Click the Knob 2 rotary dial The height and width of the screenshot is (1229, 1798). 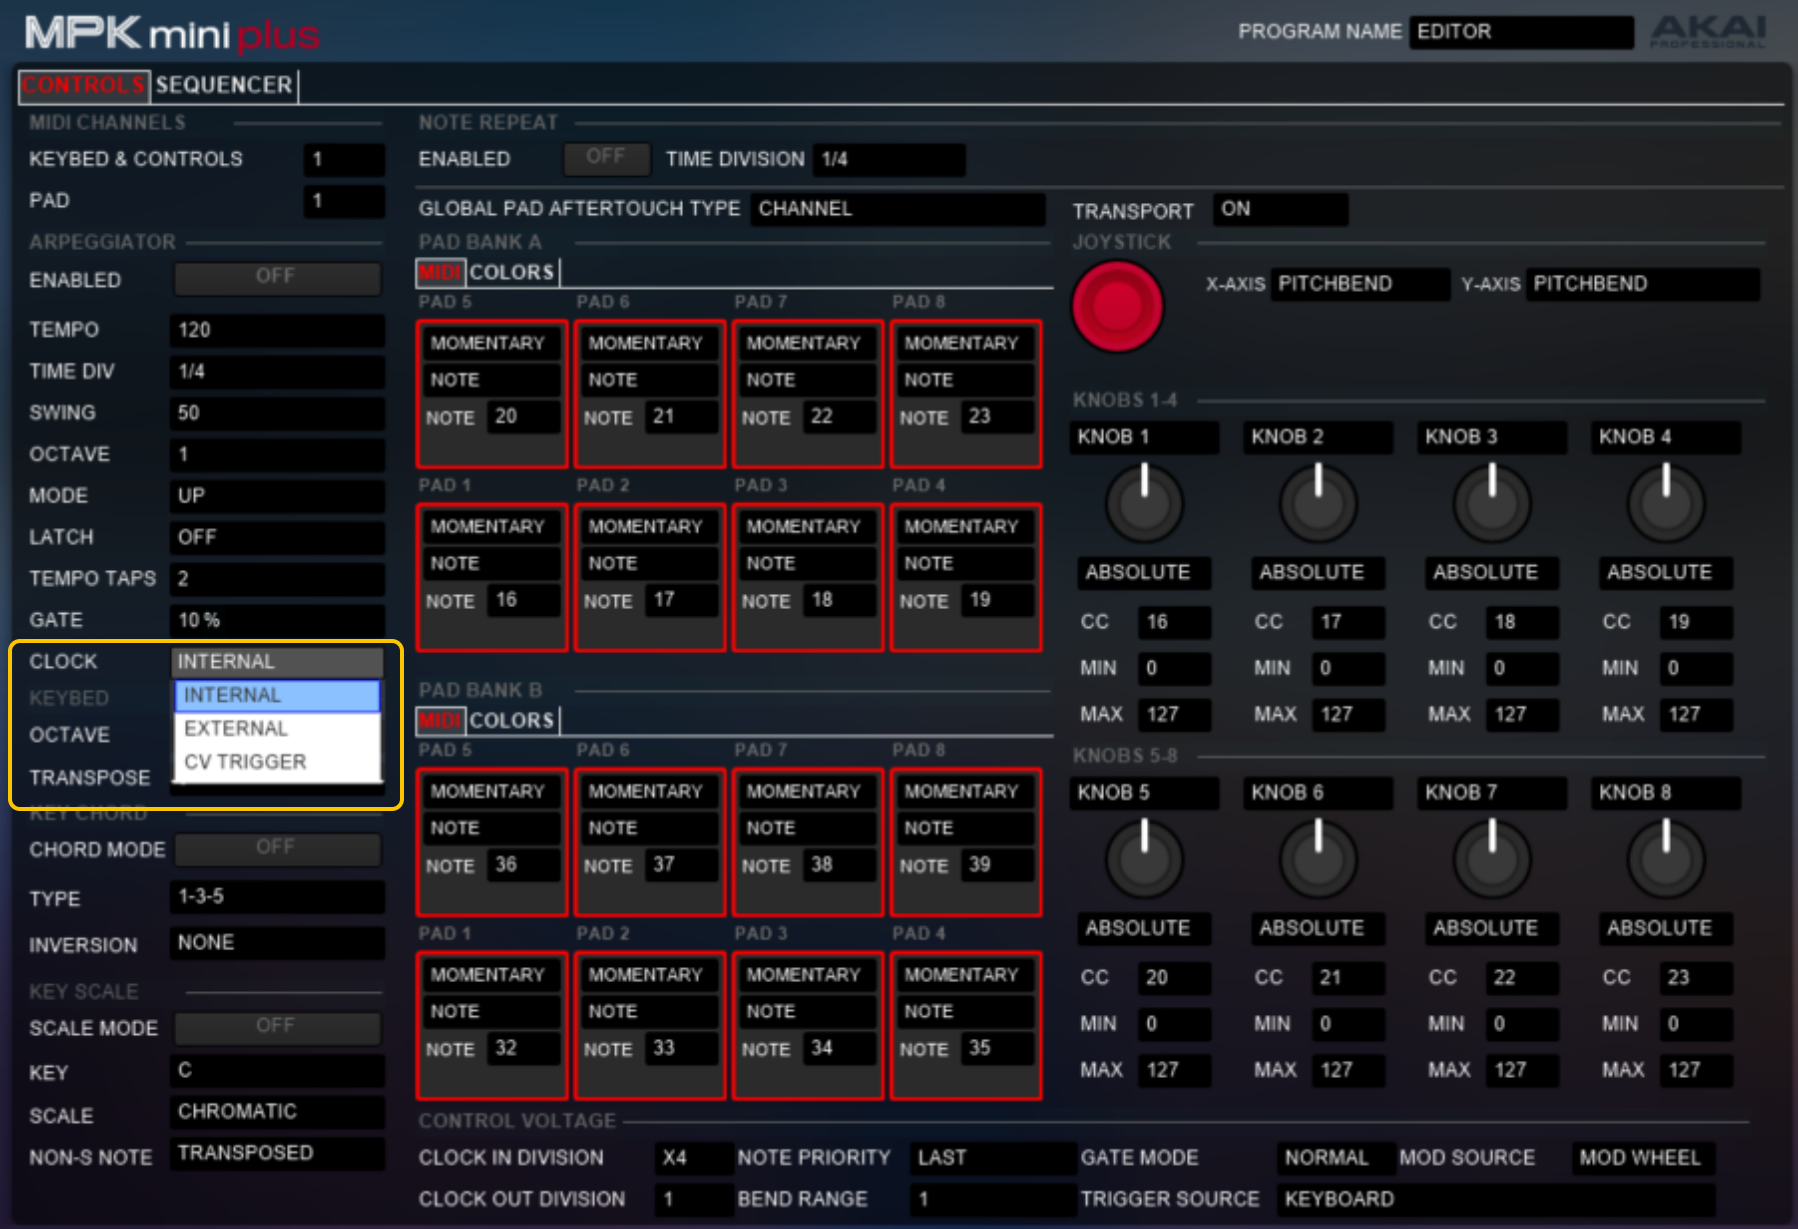pos(1318,503)
